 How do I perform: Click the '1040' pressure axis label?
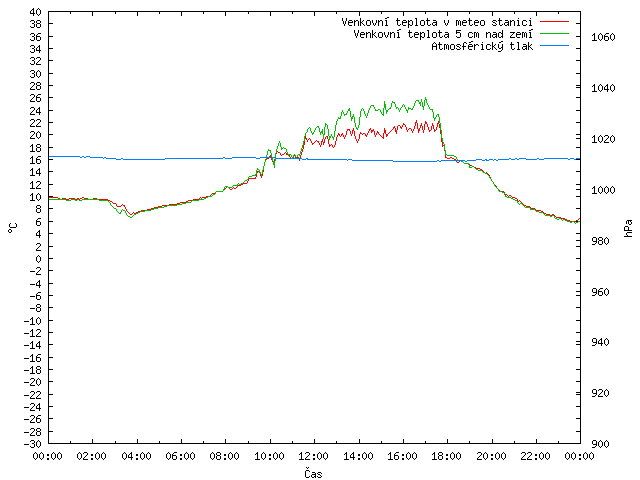[603, 88]
